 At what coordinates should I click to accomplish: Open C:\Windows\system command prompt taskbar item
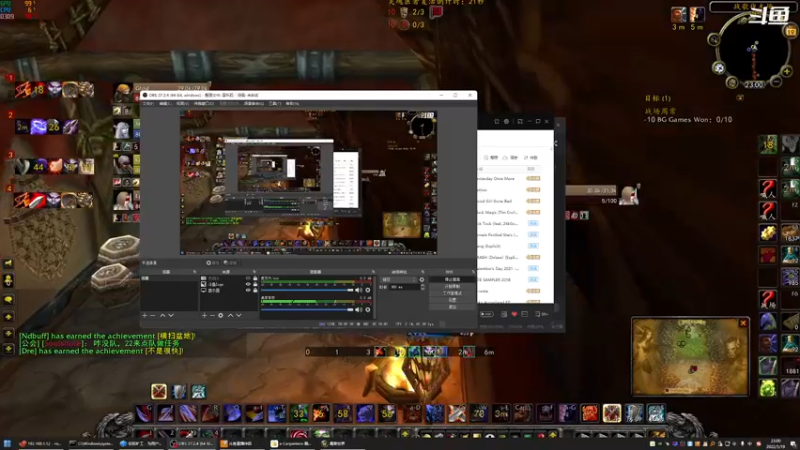click(x=92, y=444)
